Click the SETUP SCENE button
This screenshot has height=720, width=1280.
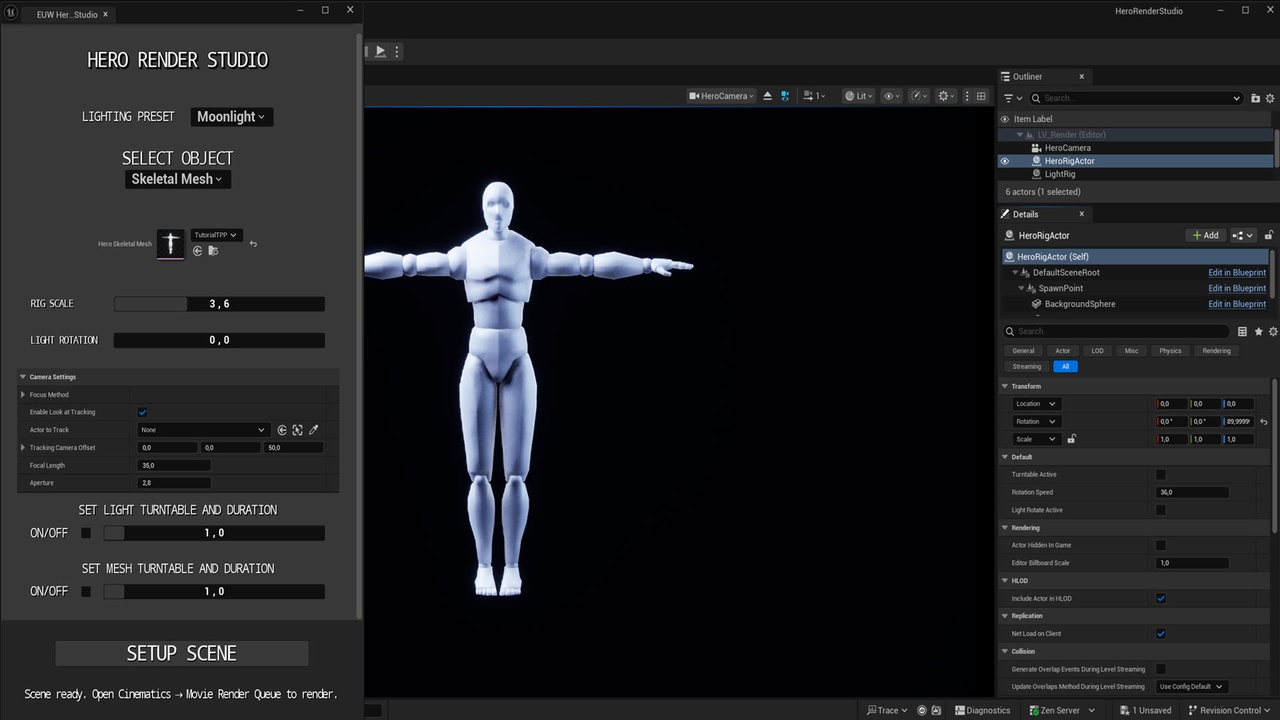pos(182,653)
